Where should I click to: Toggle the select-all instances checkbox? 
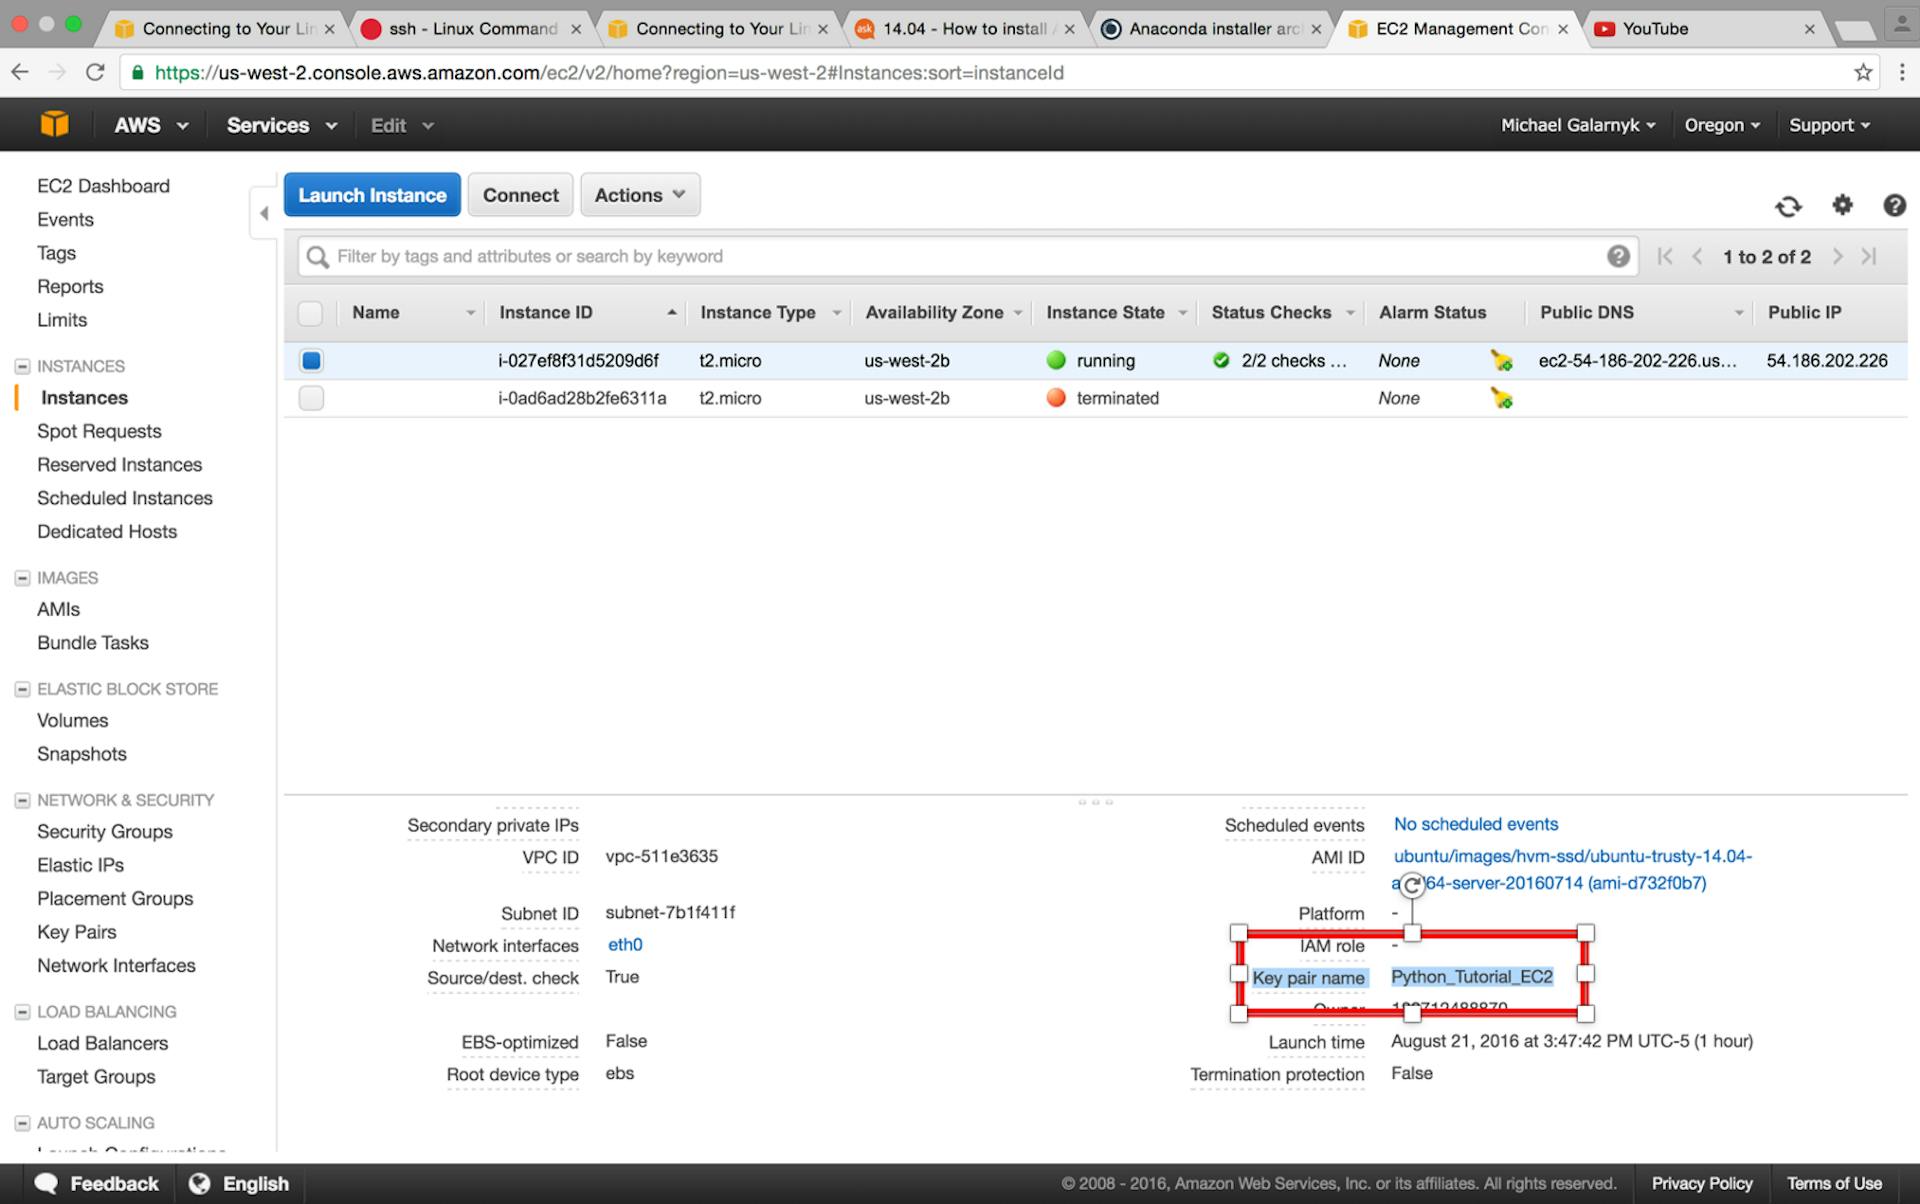coord(310,312)
